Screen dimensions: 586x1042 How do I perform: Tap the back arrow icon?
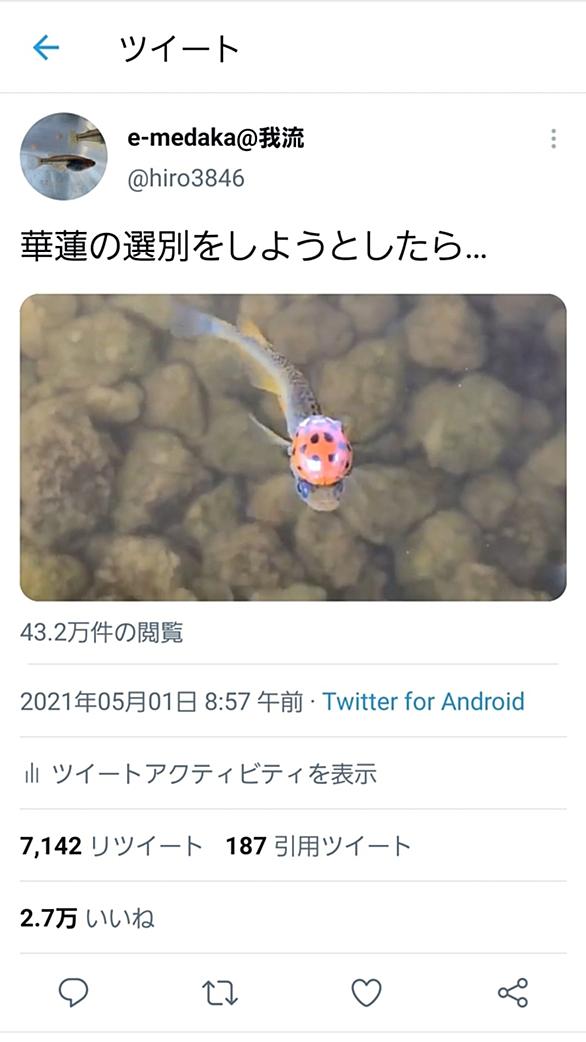(46, 48)
